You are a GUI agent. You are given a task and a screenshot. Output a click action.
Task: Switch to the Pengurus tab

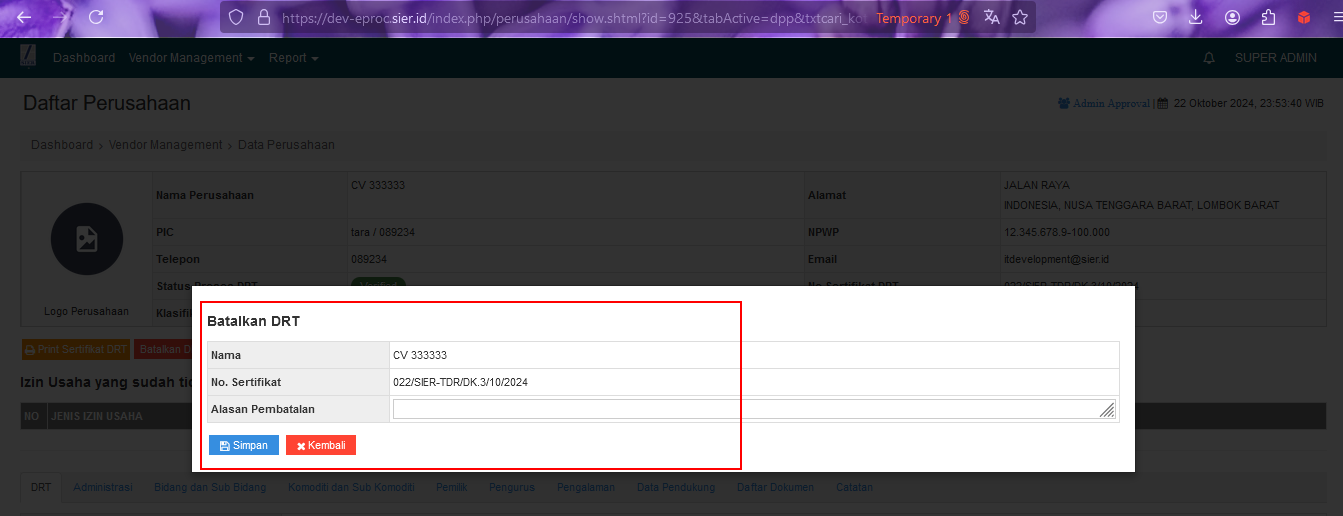[512, 488]
